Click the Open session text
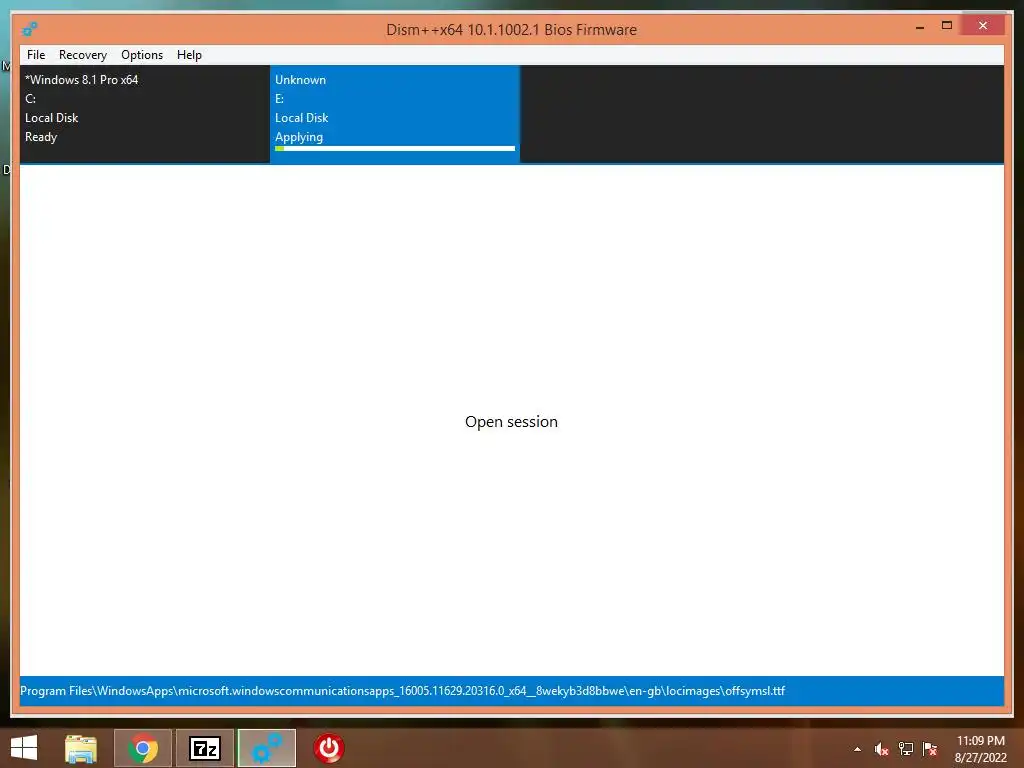 tap(511, 422)
